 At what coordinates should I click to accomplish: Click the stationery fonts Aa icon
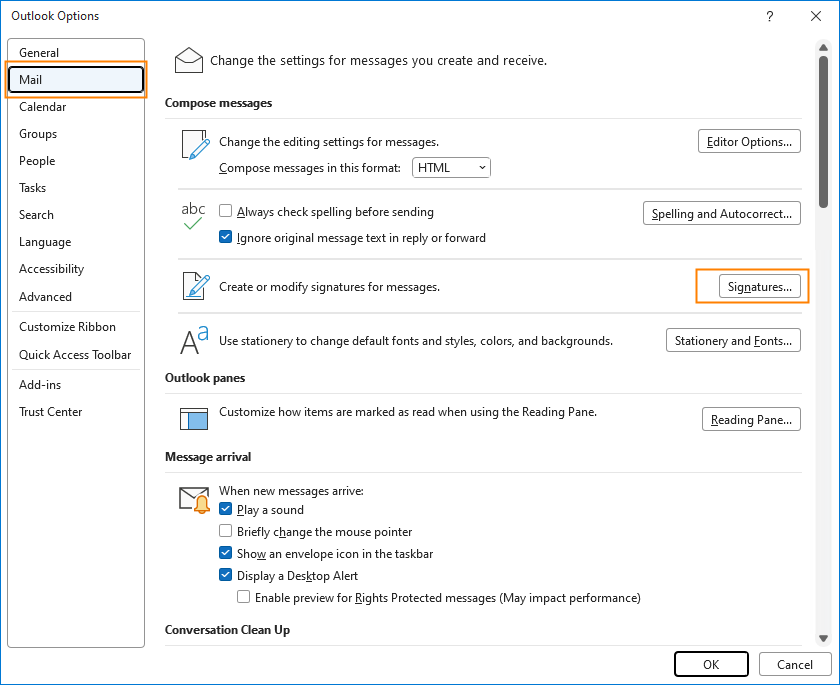pos(194,341)
